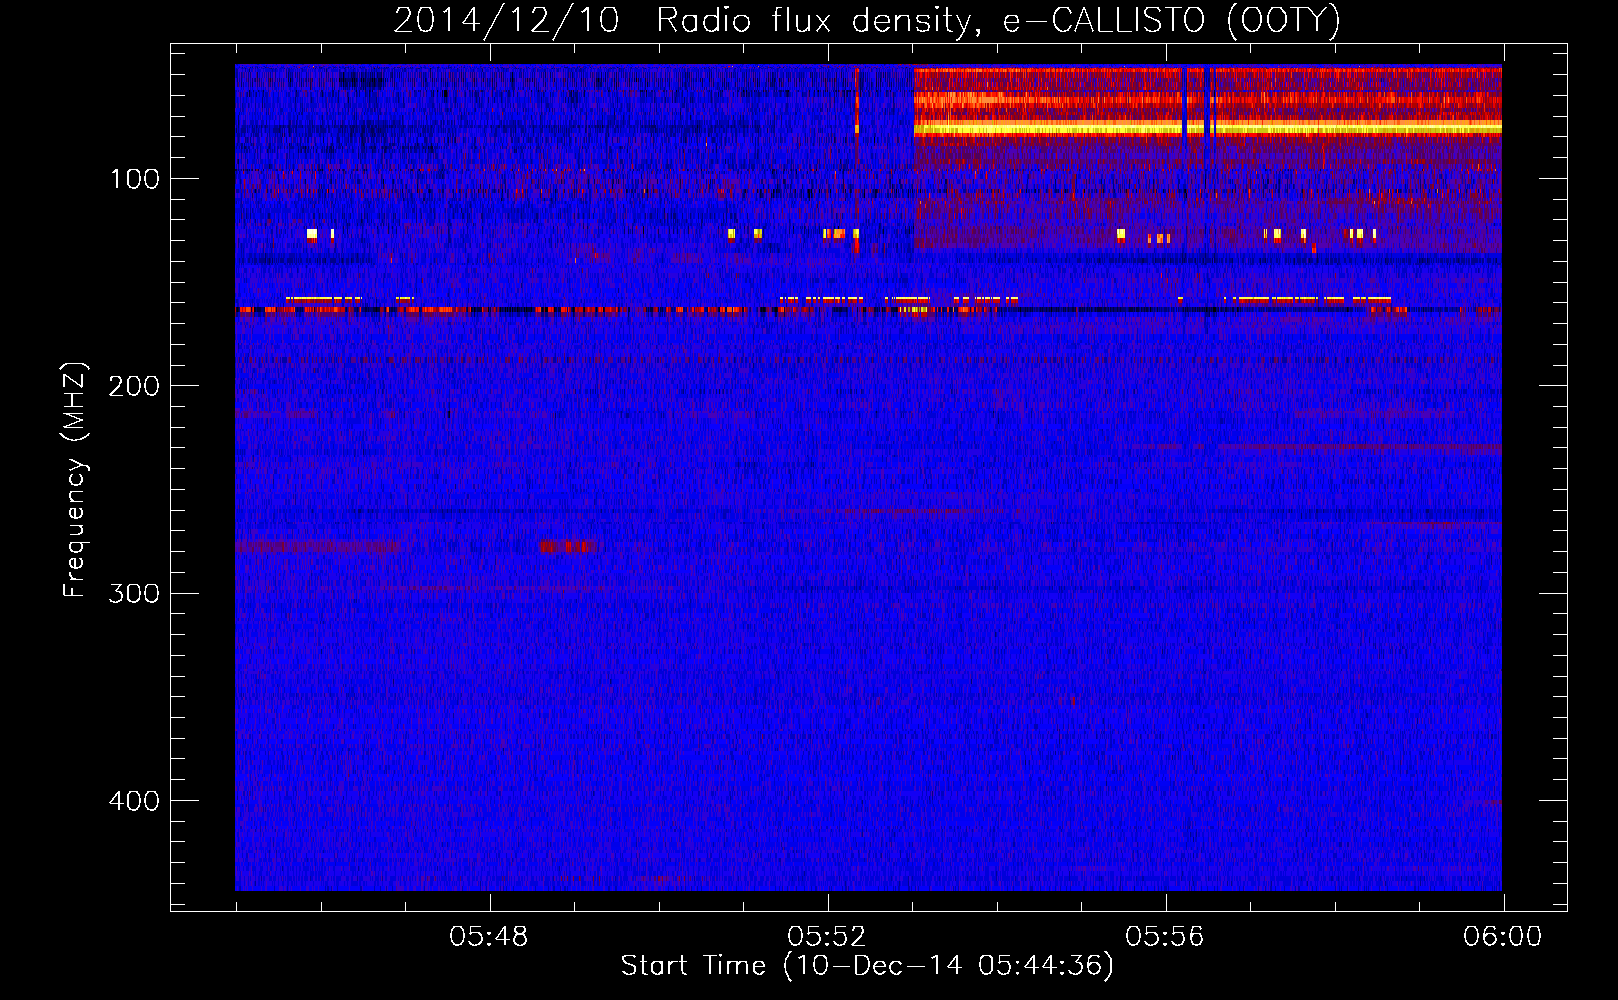Click the bright yellow emission band near 75 MHz

pos(1208,128)
